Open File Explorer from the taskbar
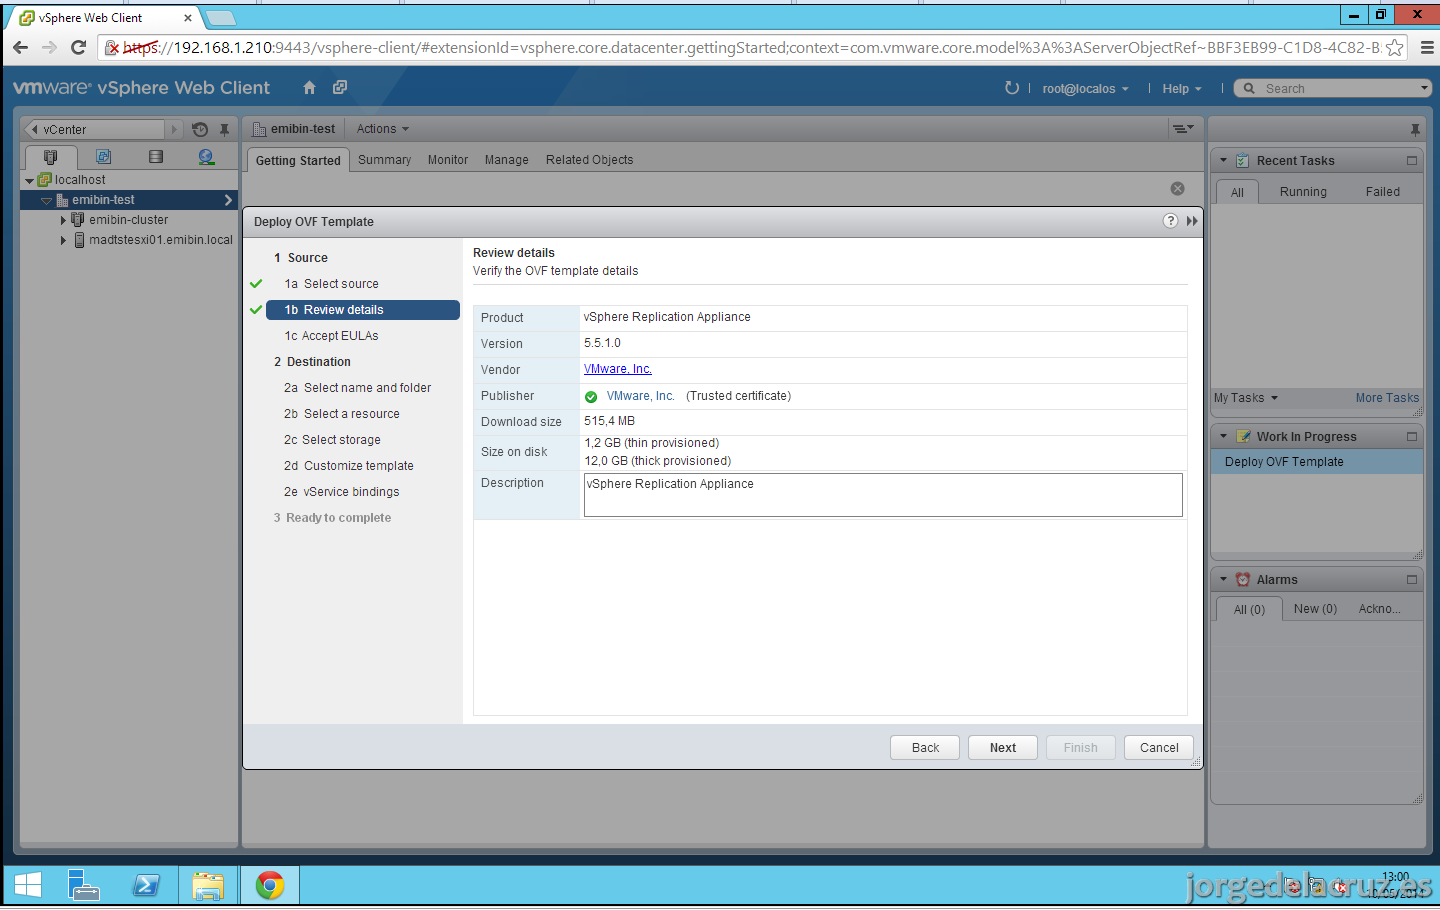Image resolution: width=1440 pixels, height=910 pixels. pyautogui.click(x=208, y=885)
